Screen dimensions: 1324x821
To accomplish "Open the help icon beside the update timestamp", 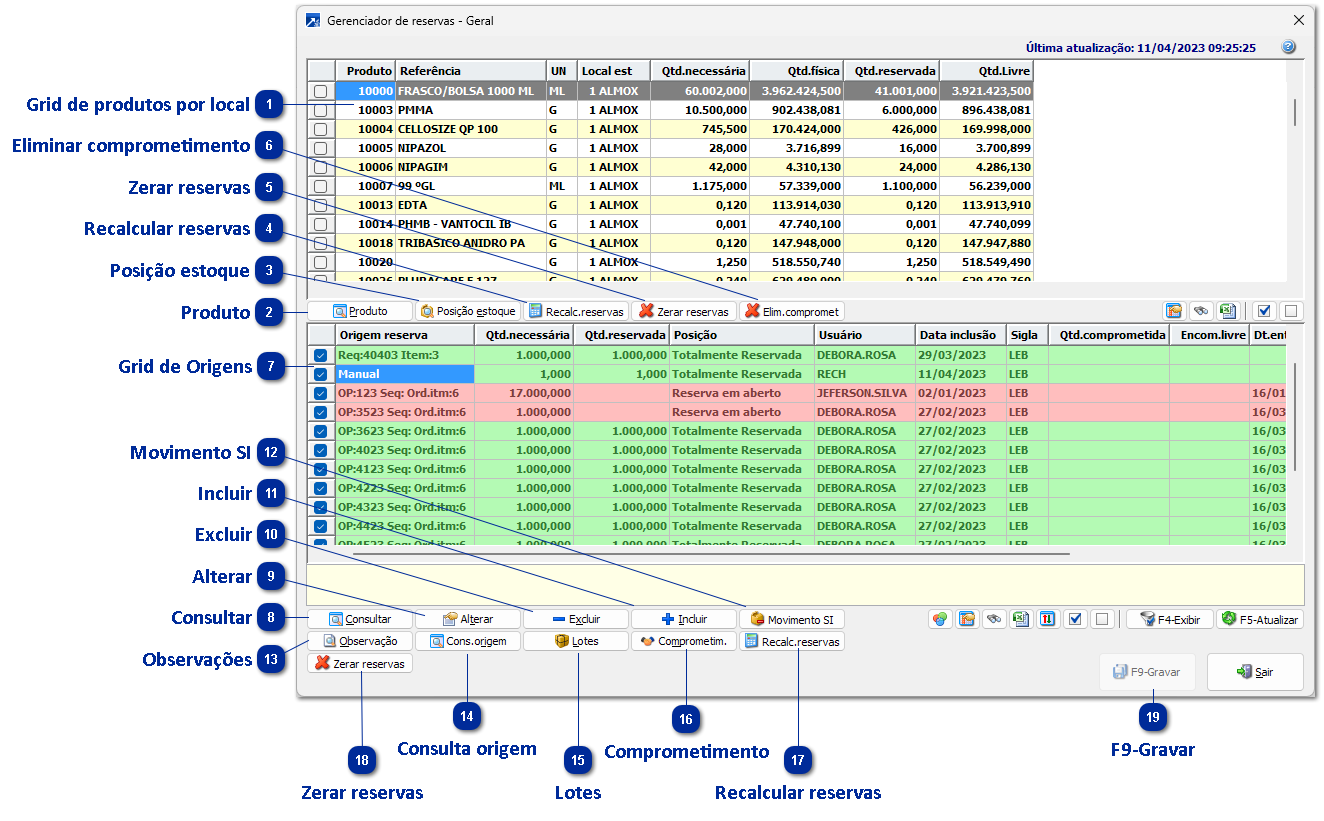I will pos(1288,47).
